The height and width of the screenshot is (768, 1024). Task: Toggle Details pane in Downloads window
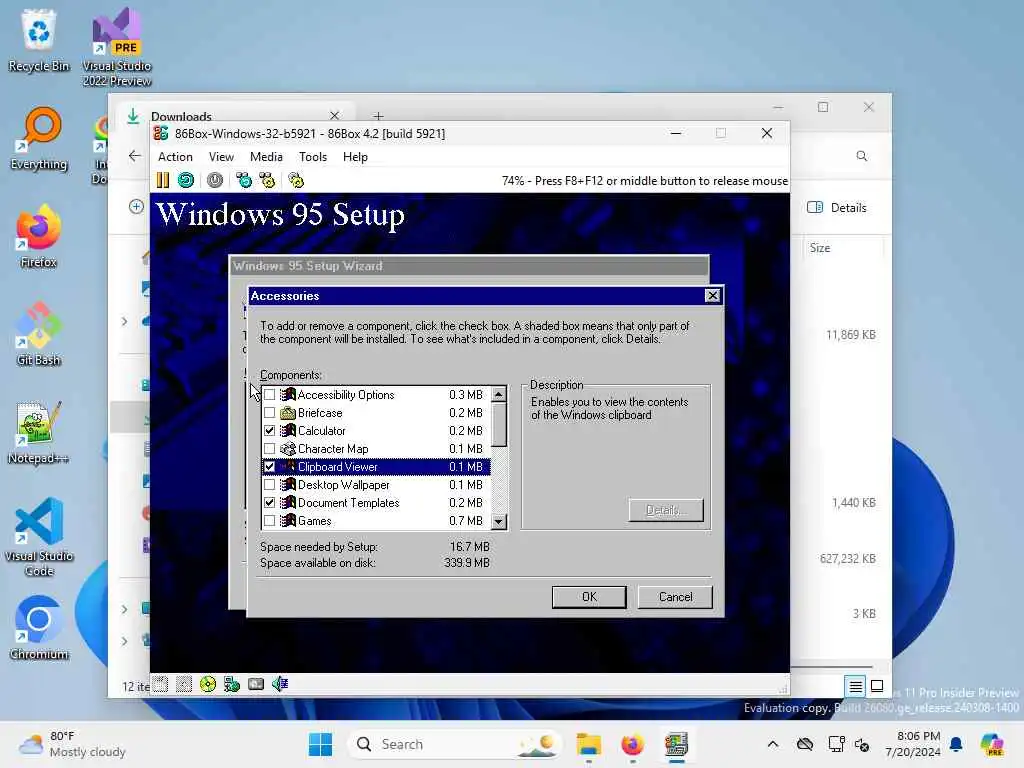click(x=837, y=208)
